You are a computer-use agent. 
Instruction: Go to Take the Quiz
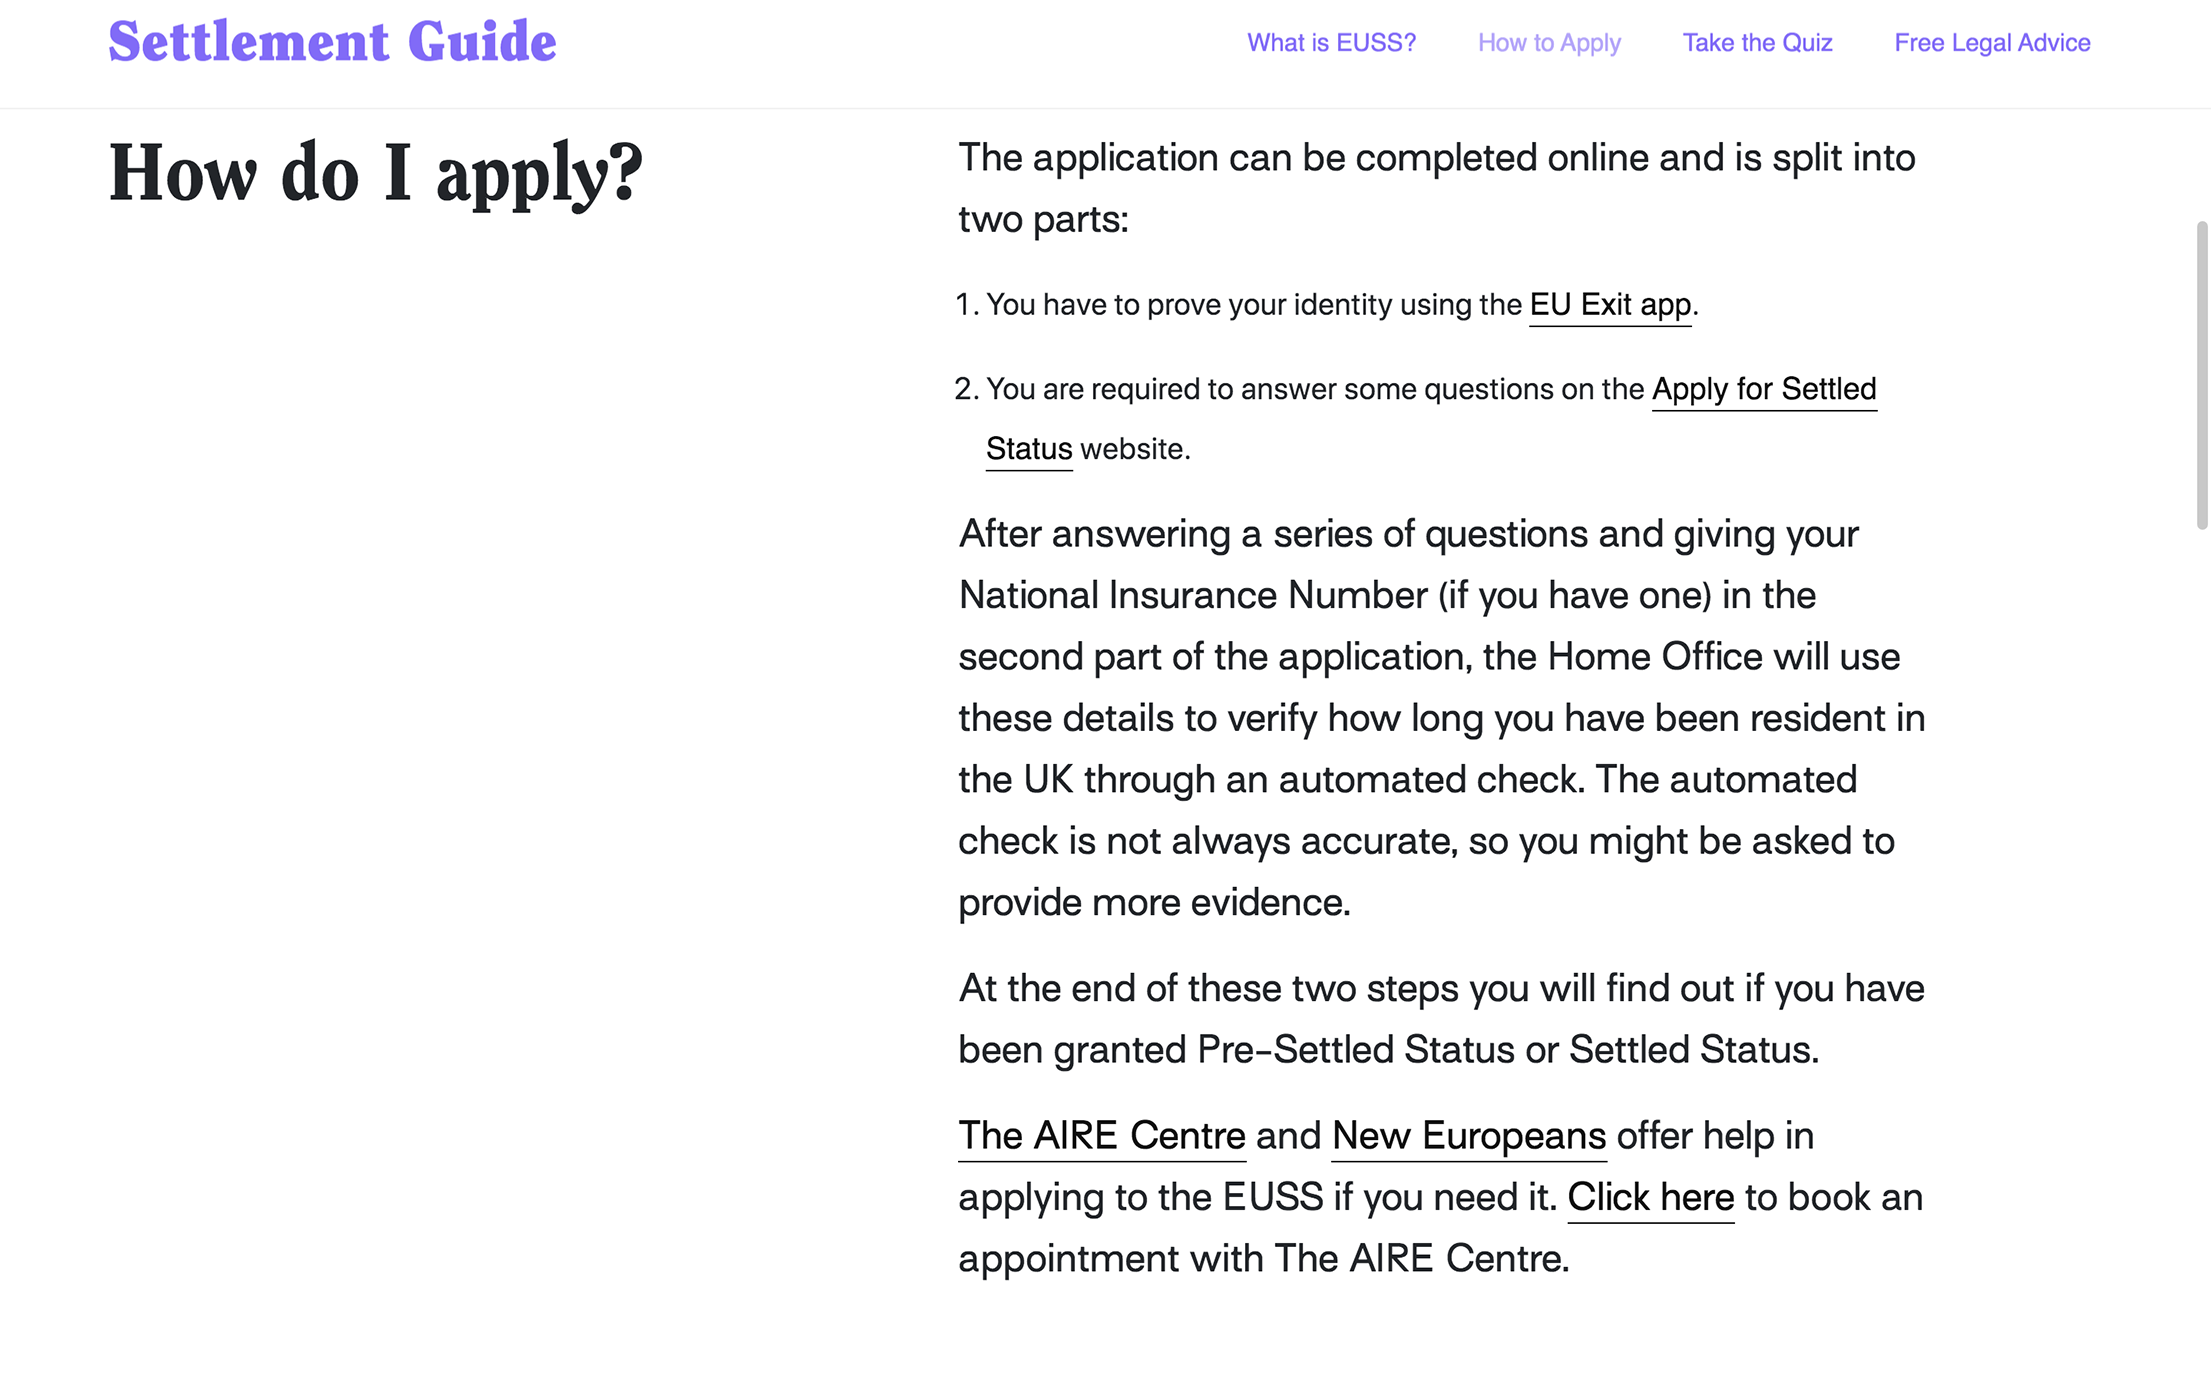[x=1757, y=43]
